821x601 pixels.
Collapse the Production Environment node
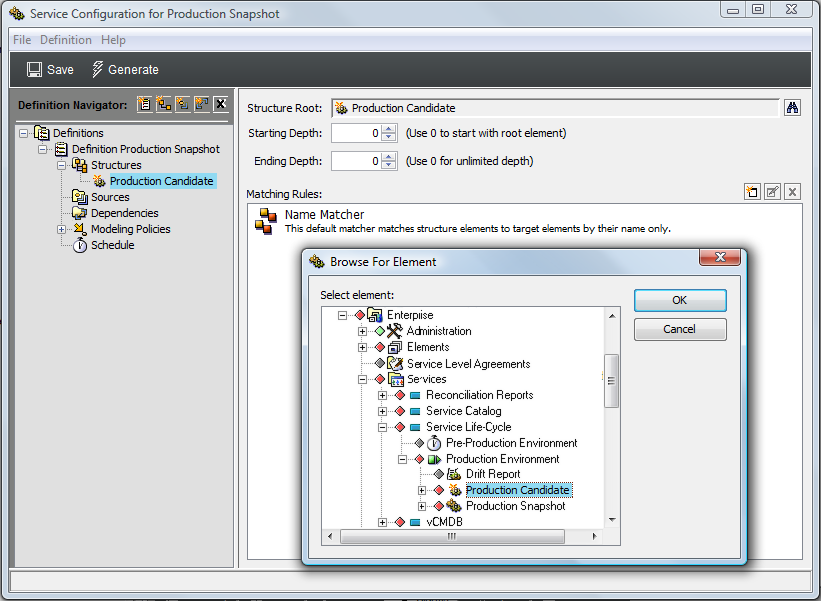(402, 460)
